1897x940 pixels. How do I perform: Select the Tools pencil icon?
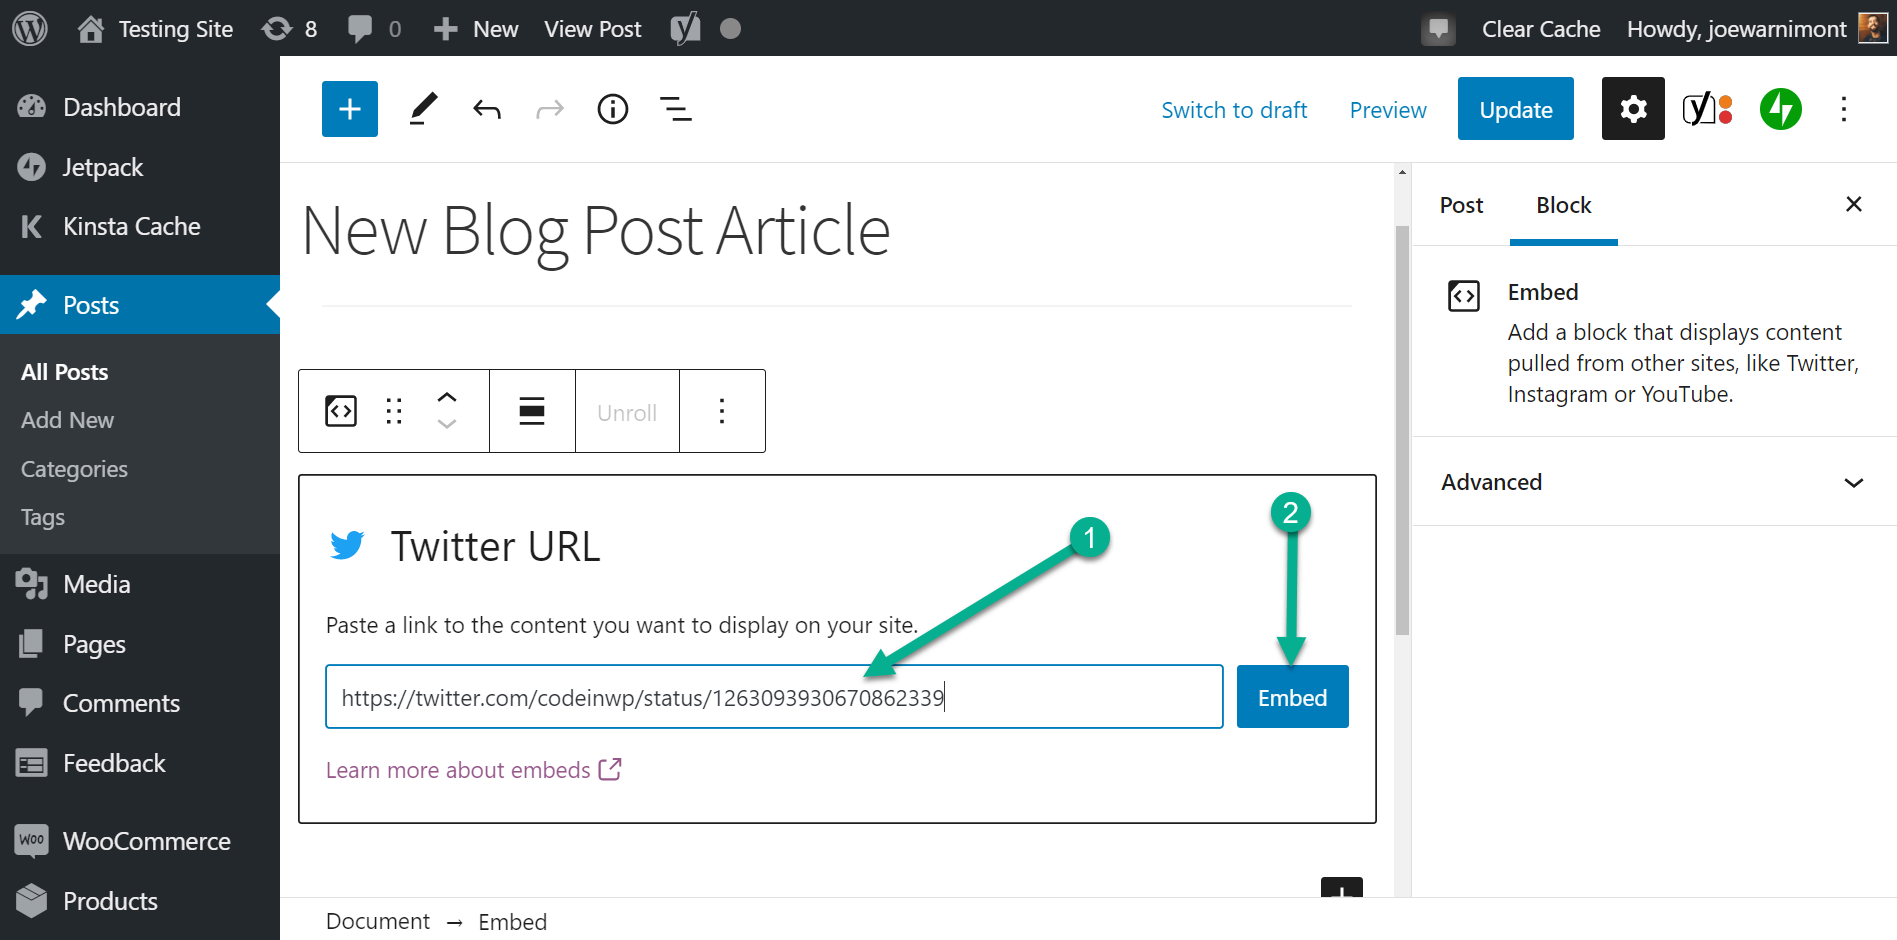pyautogui.click(x=423, y=109)
